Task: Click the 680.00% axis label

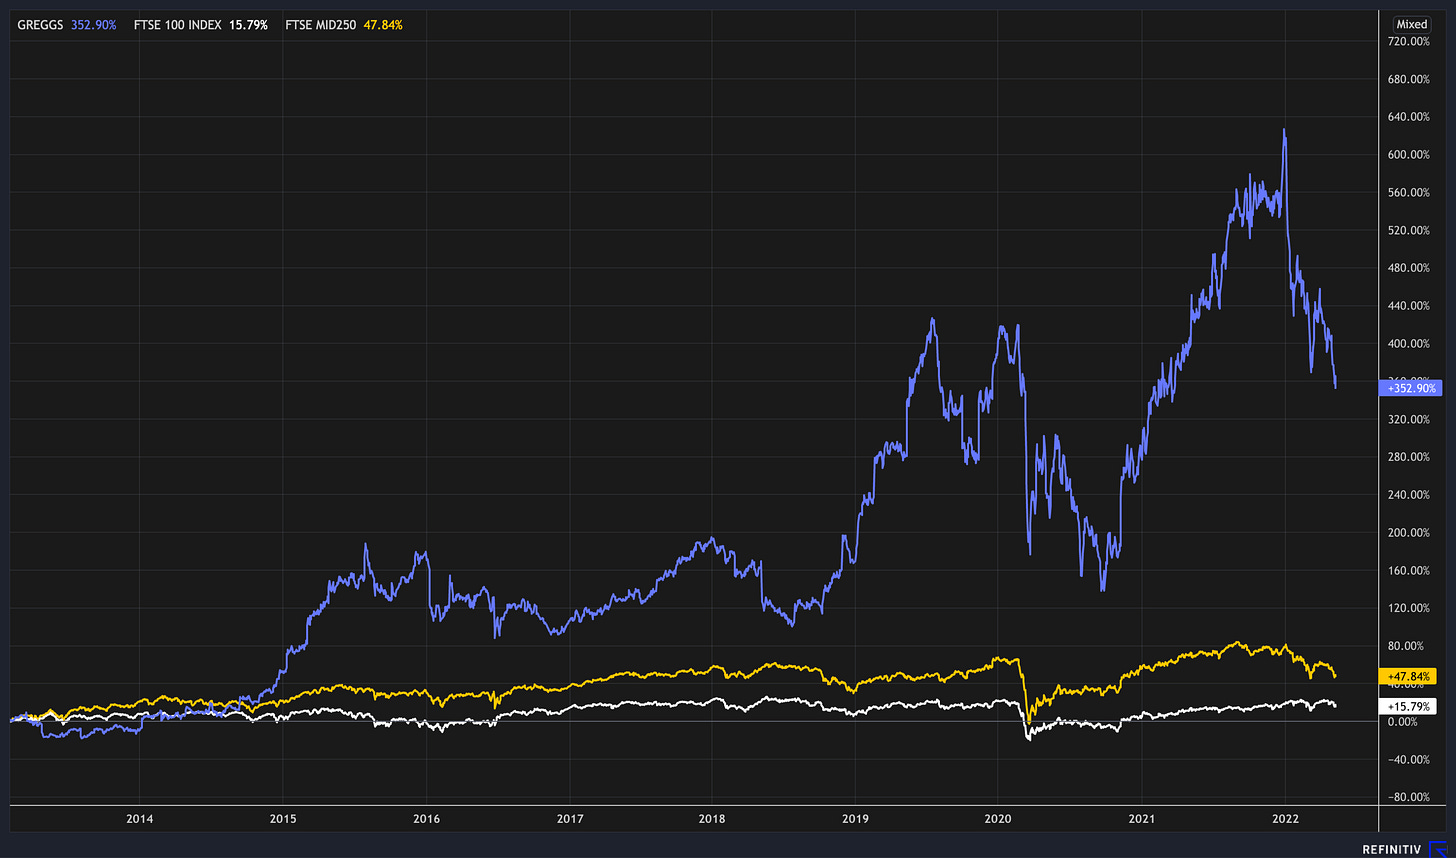Action: pyautogui.click(x=1407, y=79)
